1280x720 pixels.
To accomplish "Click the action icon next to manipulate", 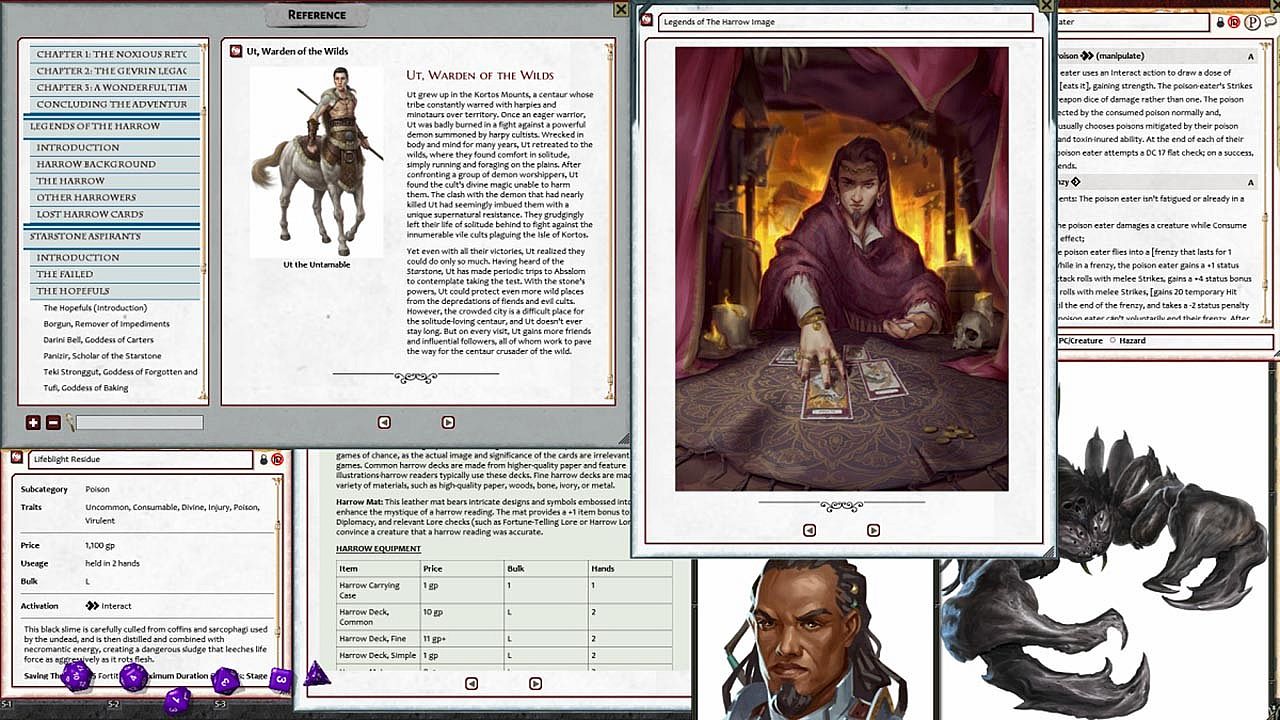I will 1087,56.
